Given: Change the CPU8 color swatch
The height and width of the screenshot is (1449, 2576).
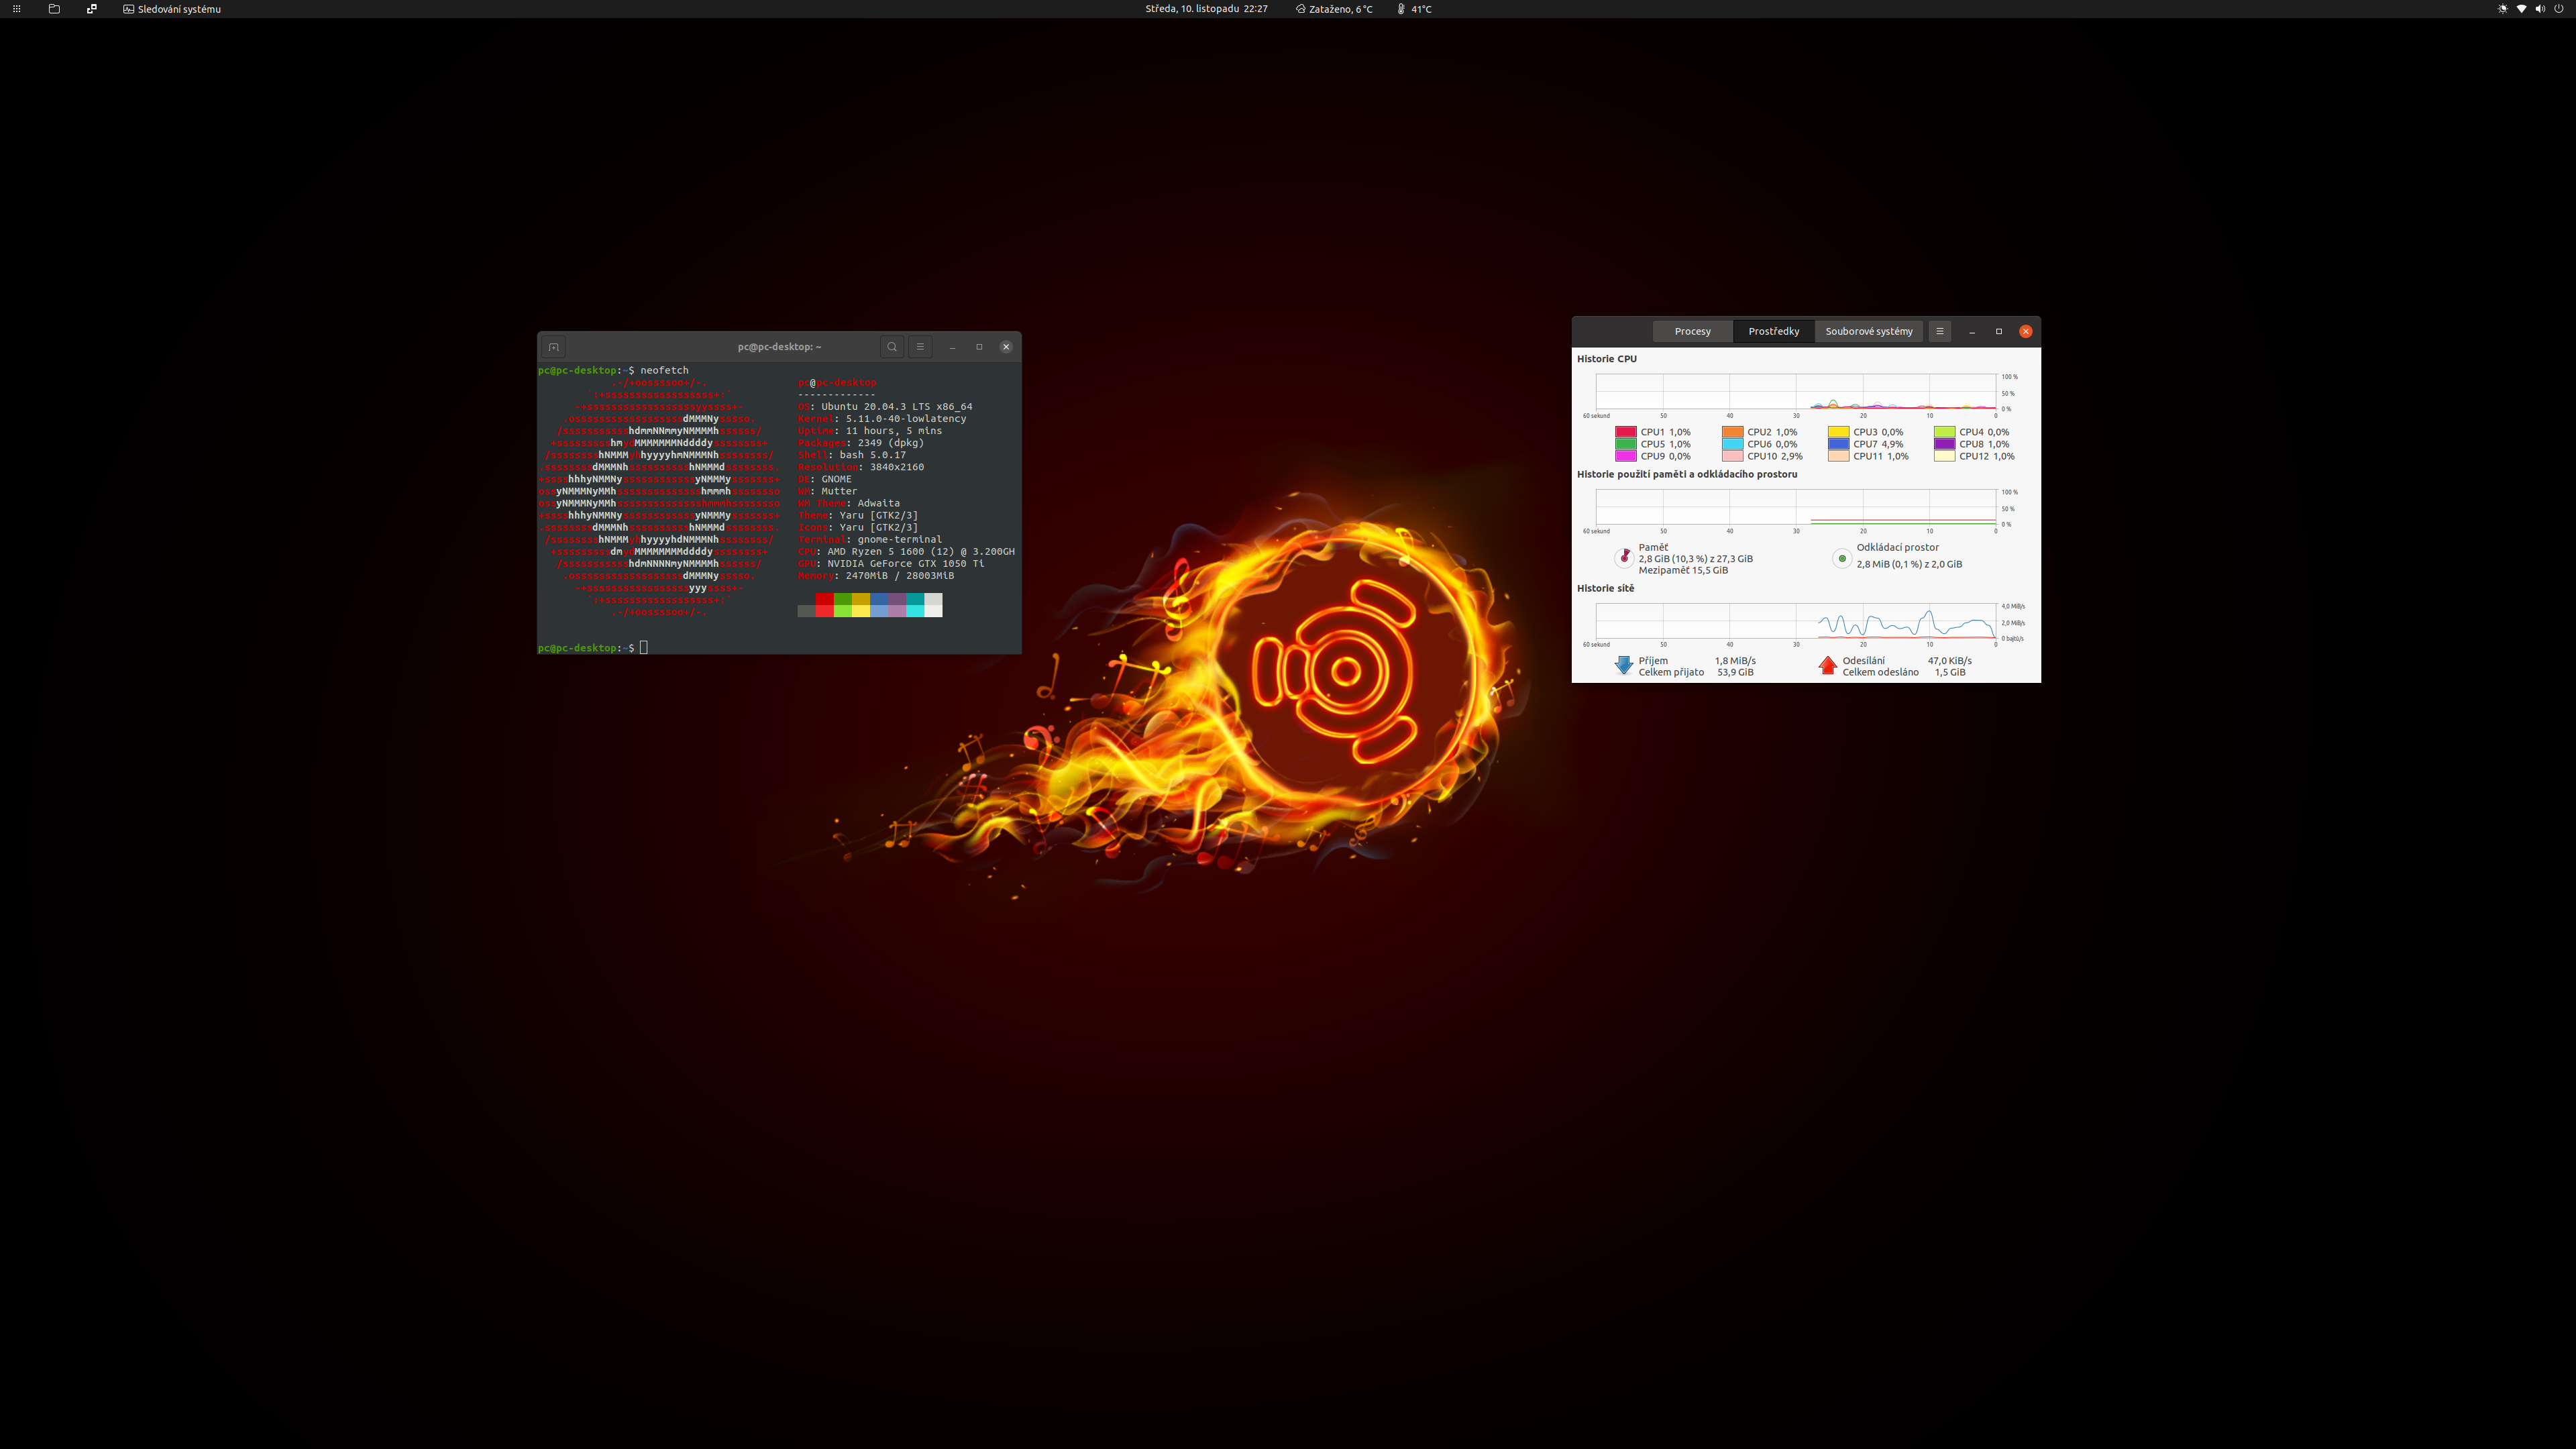Looking at the screenshot, I should pos(1944,444).
